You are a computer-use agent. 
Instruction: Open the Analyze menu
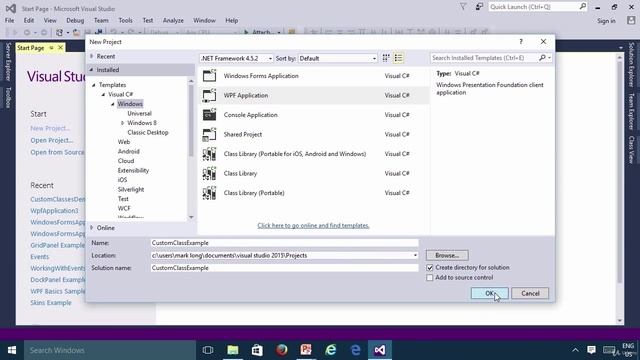pos(173,20)
